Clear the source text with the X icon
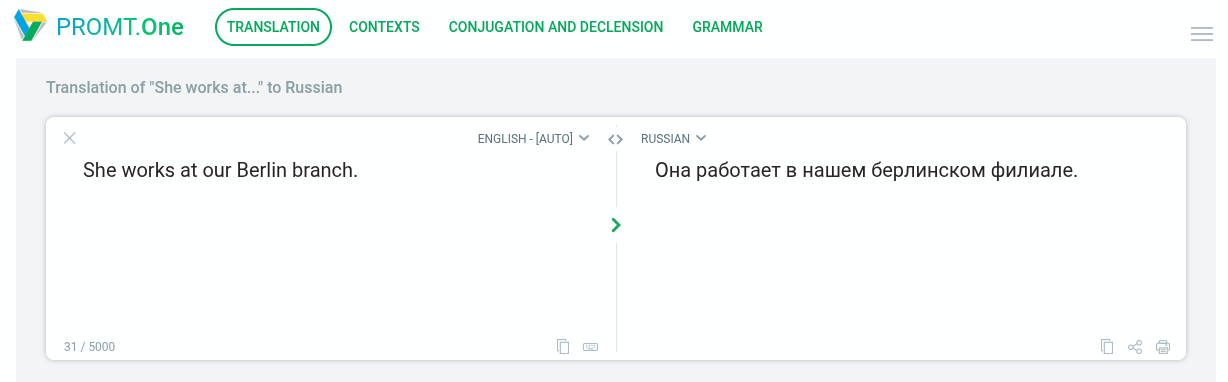1228x382 pixels. (69, 138)
